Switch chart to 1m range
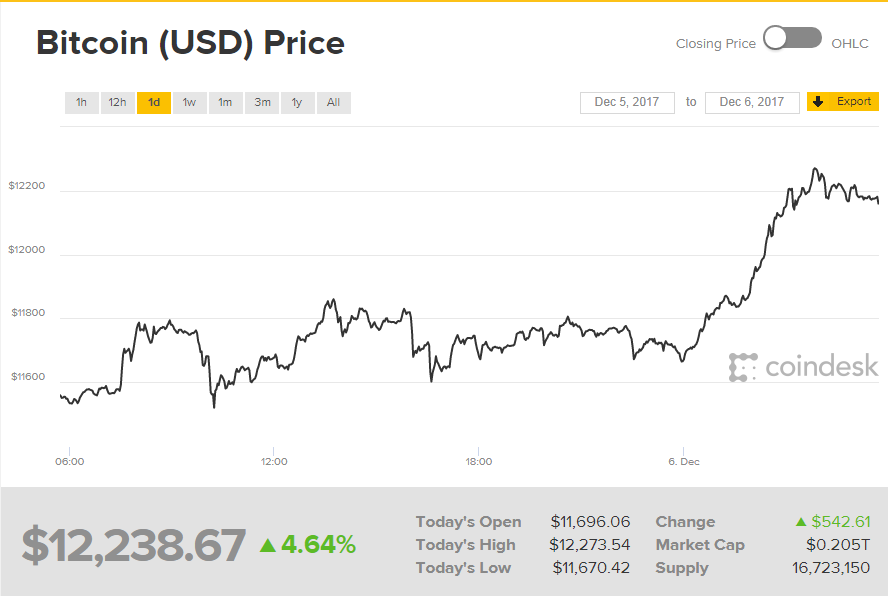The image size is (888, 596). pos(225,102)
